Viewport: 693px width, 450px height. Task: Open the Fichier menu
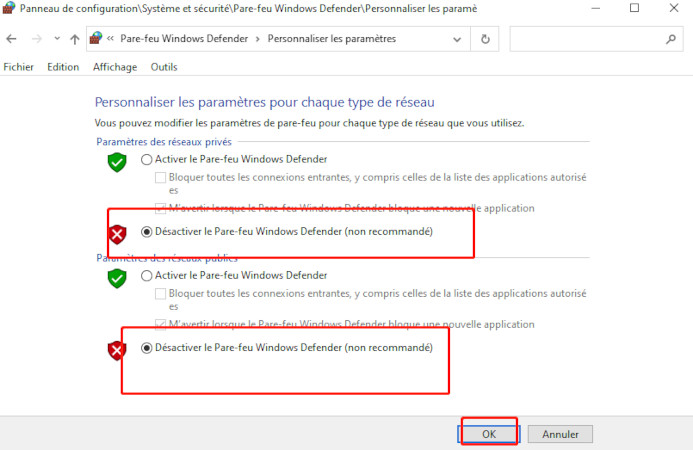(19, 67)
